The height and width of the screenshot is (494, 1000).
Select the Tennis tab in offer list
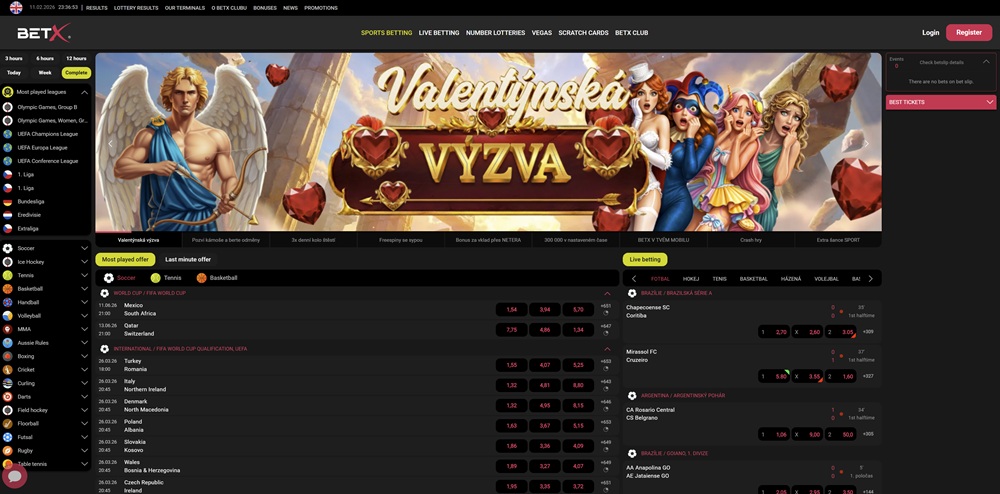166,278
